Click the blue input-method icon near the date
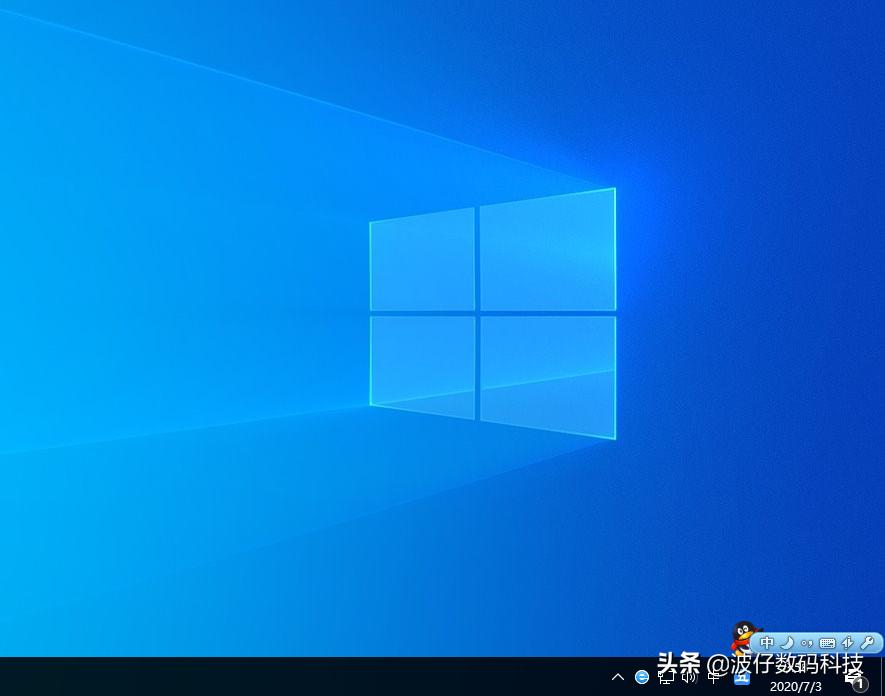The height and width of the screenshot is (696, 885). coord(742,680)
